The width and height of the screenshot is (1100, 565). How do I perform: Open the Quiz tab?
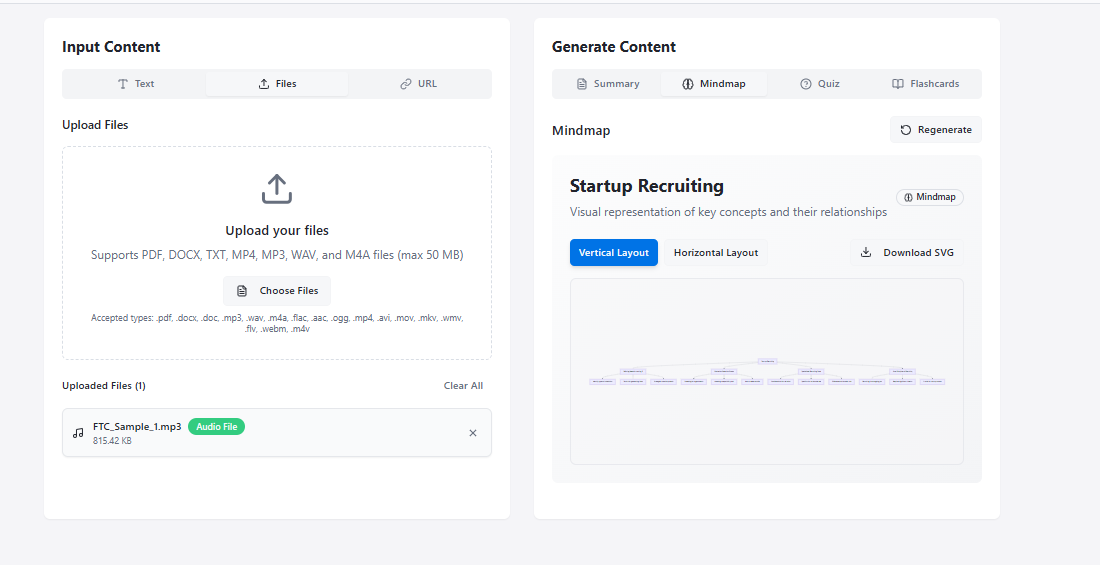tap(819, 84)
